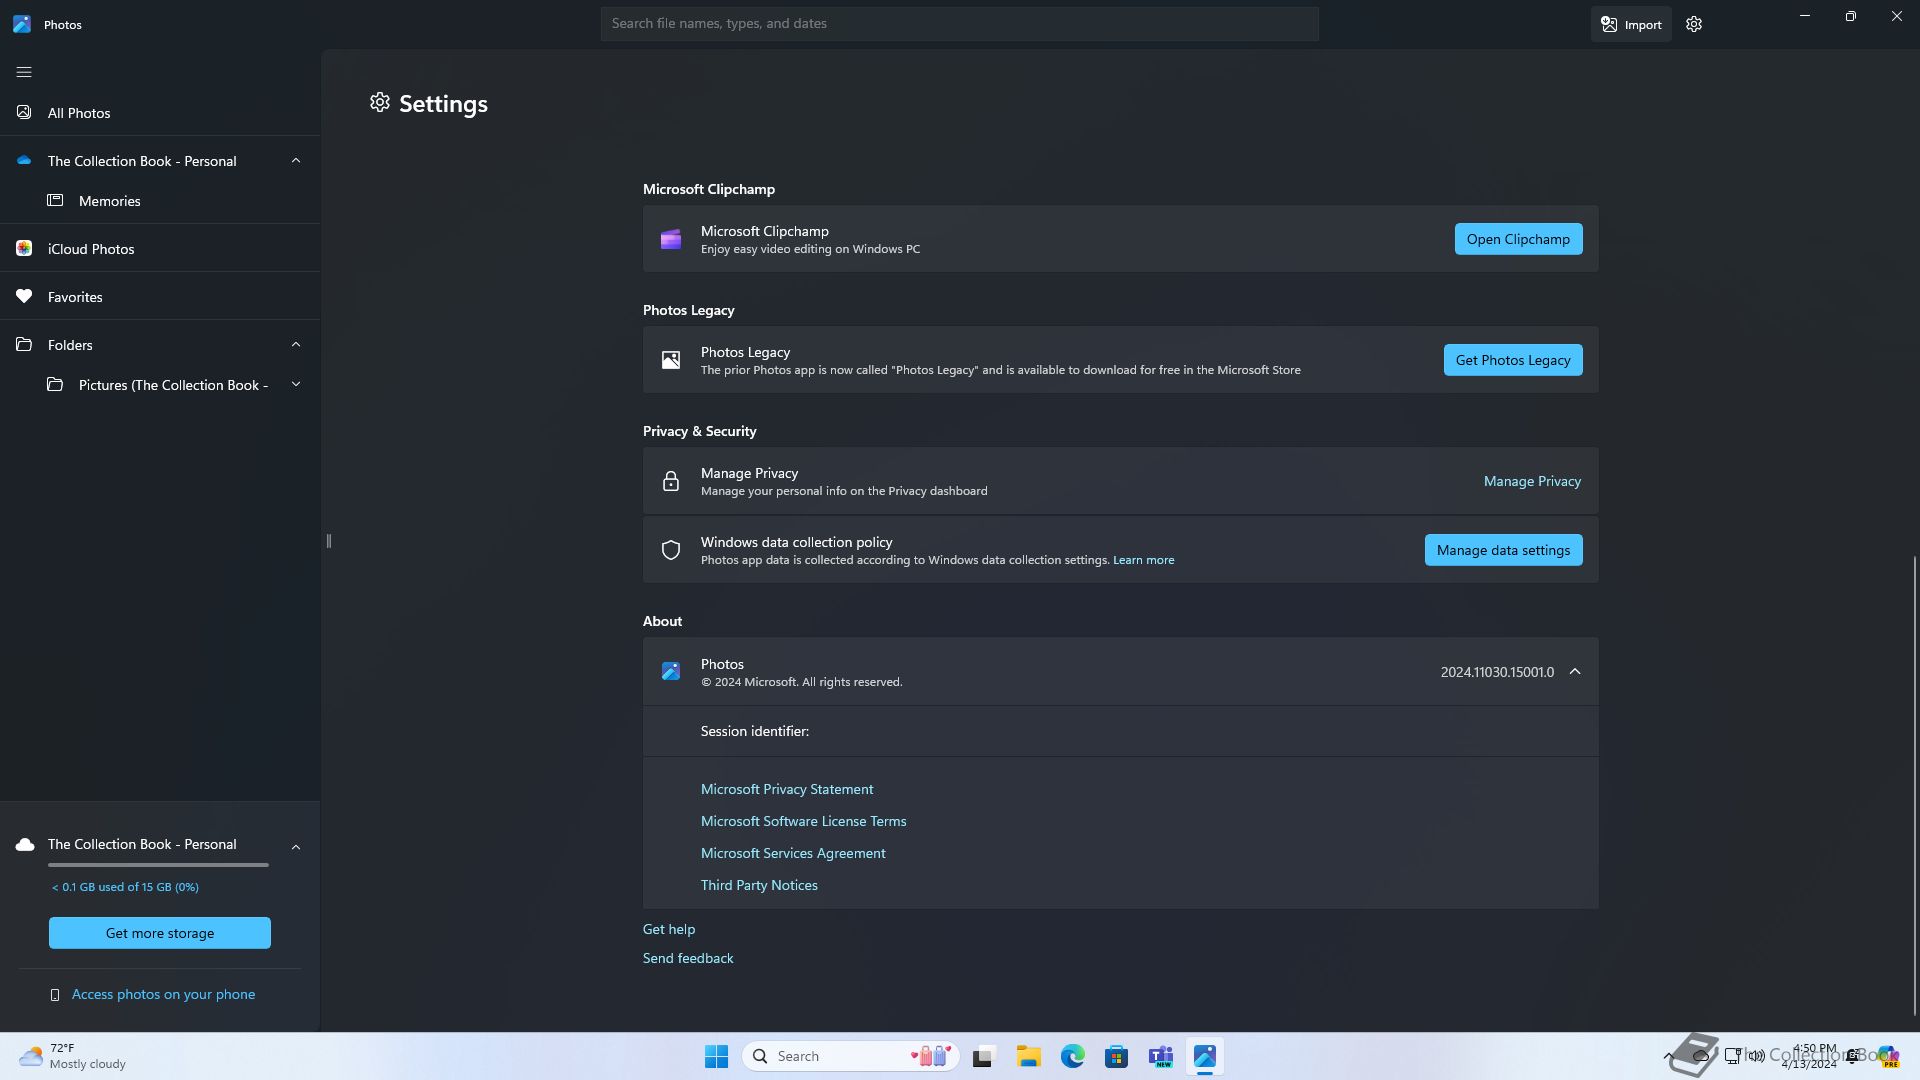
Task: Open Task View from the taskbar
Action: click(x=985, y=1056)
